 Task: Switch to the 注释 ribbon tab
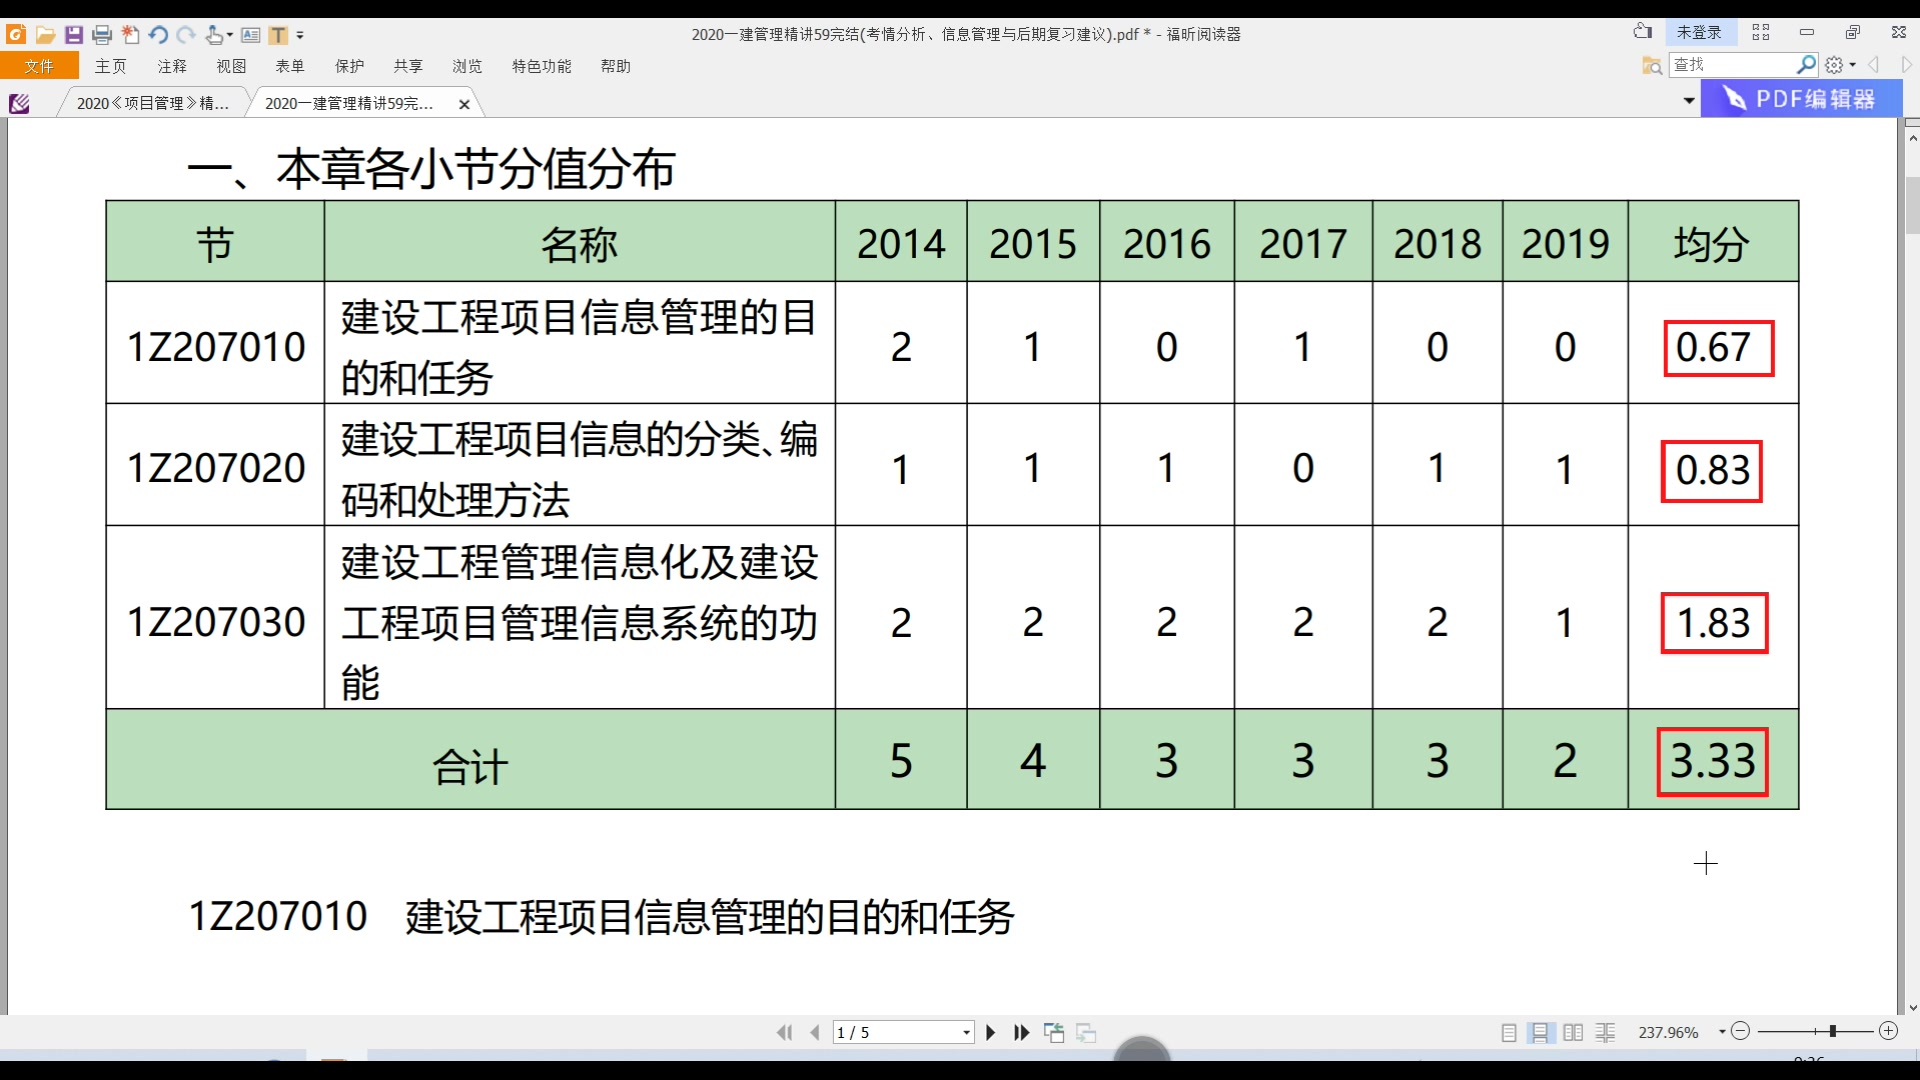[x=172, y=66]
